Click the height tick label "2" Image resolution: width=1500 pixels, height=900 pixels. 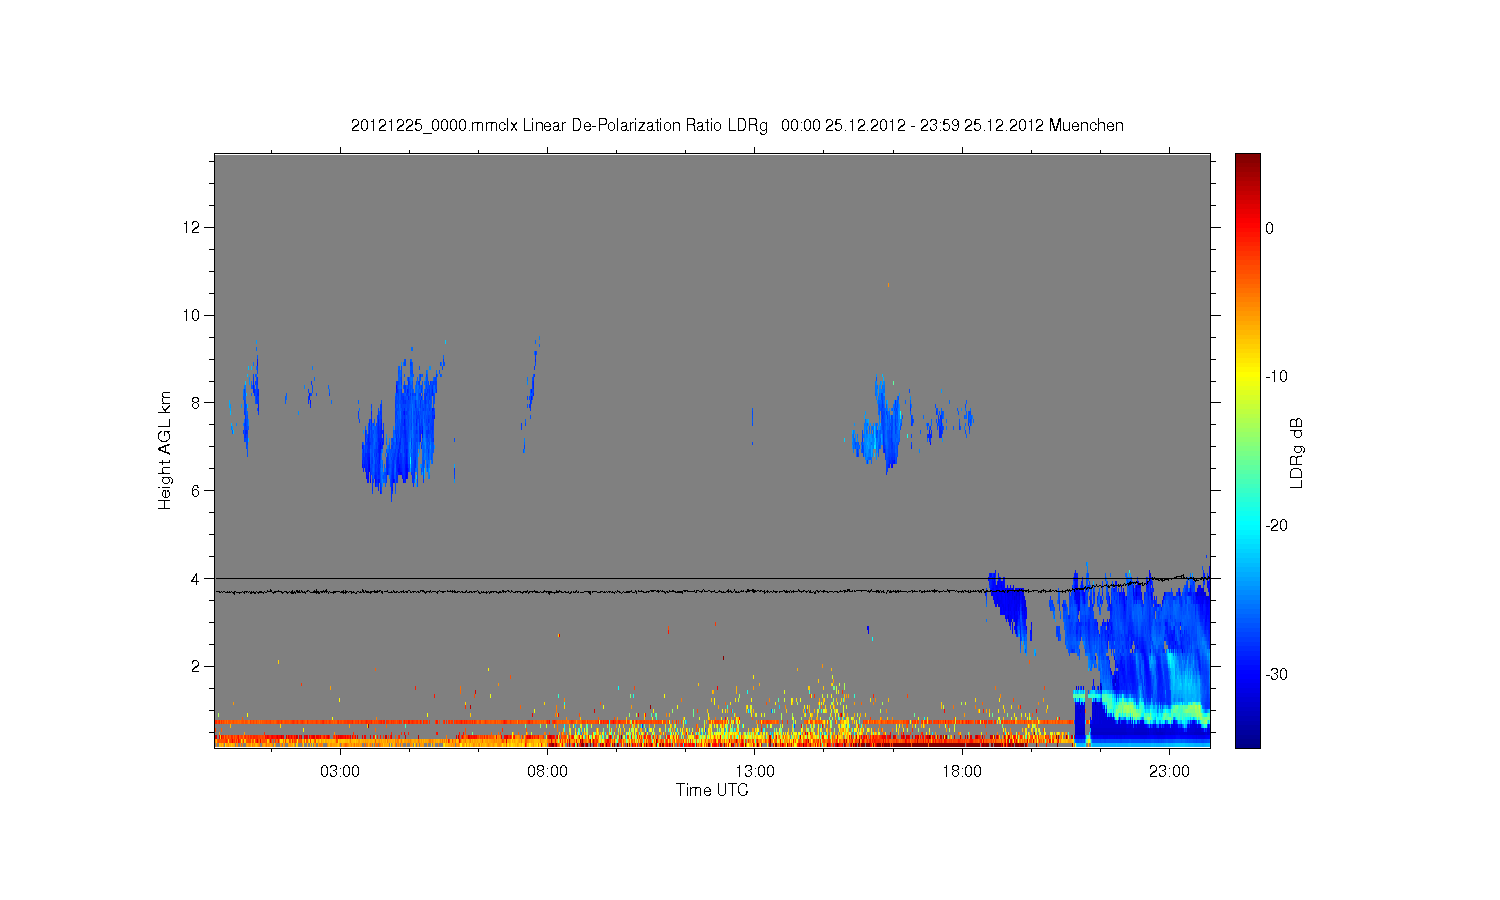[x=196, y=666]
